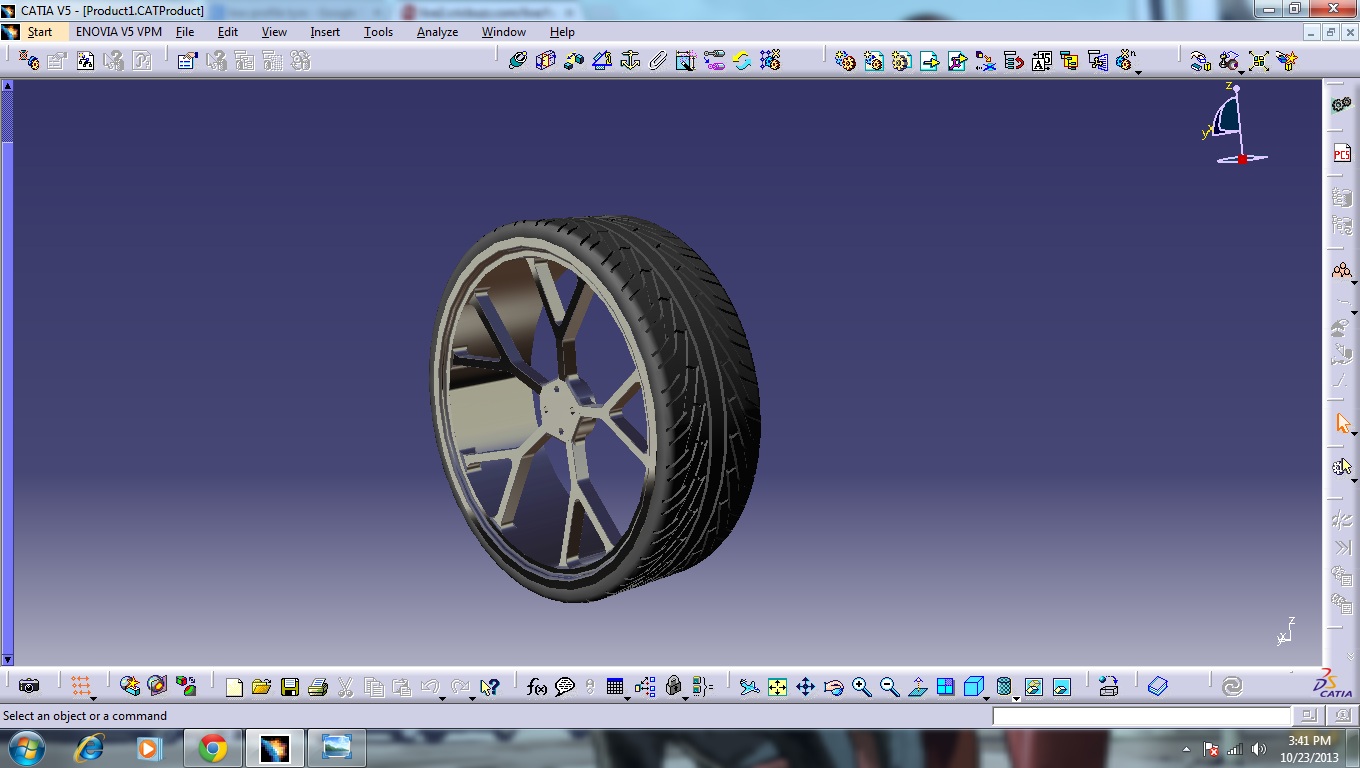Click the Design Table icon

(x=615, y=687)
